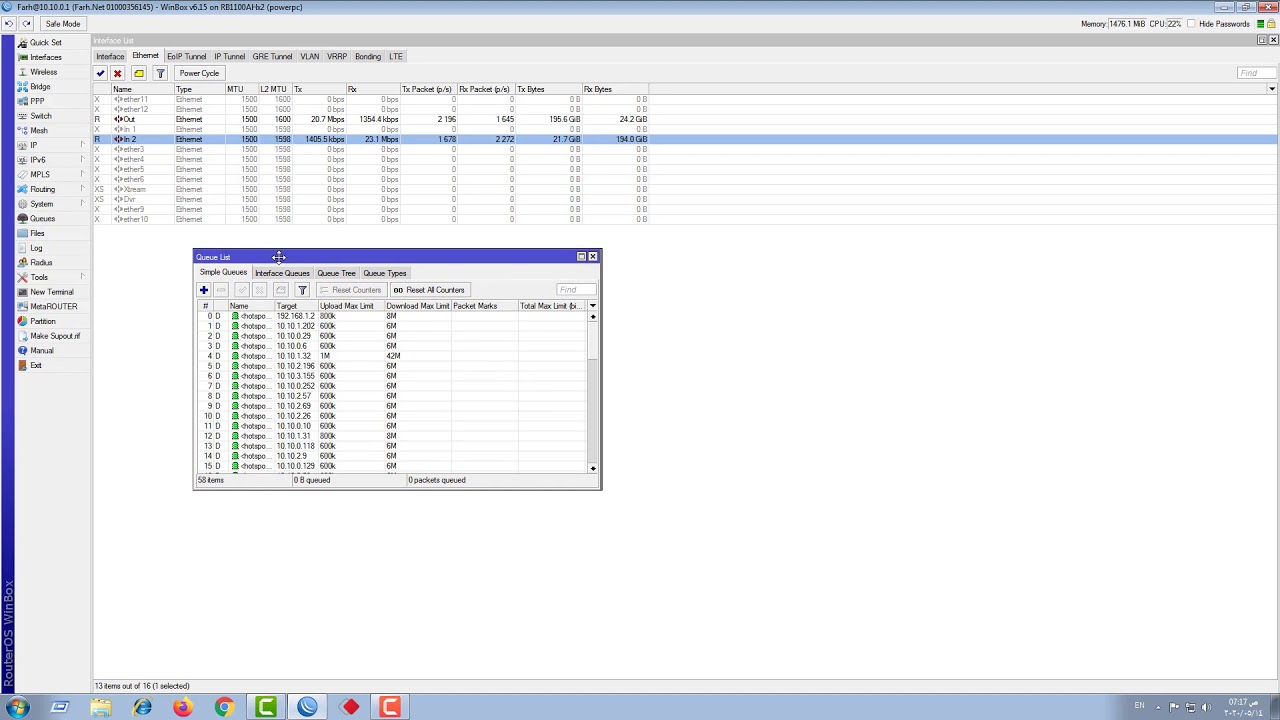Open Queues in the sidebar
The width and height of the screenshot is (1280, 720).
point(42,219)
